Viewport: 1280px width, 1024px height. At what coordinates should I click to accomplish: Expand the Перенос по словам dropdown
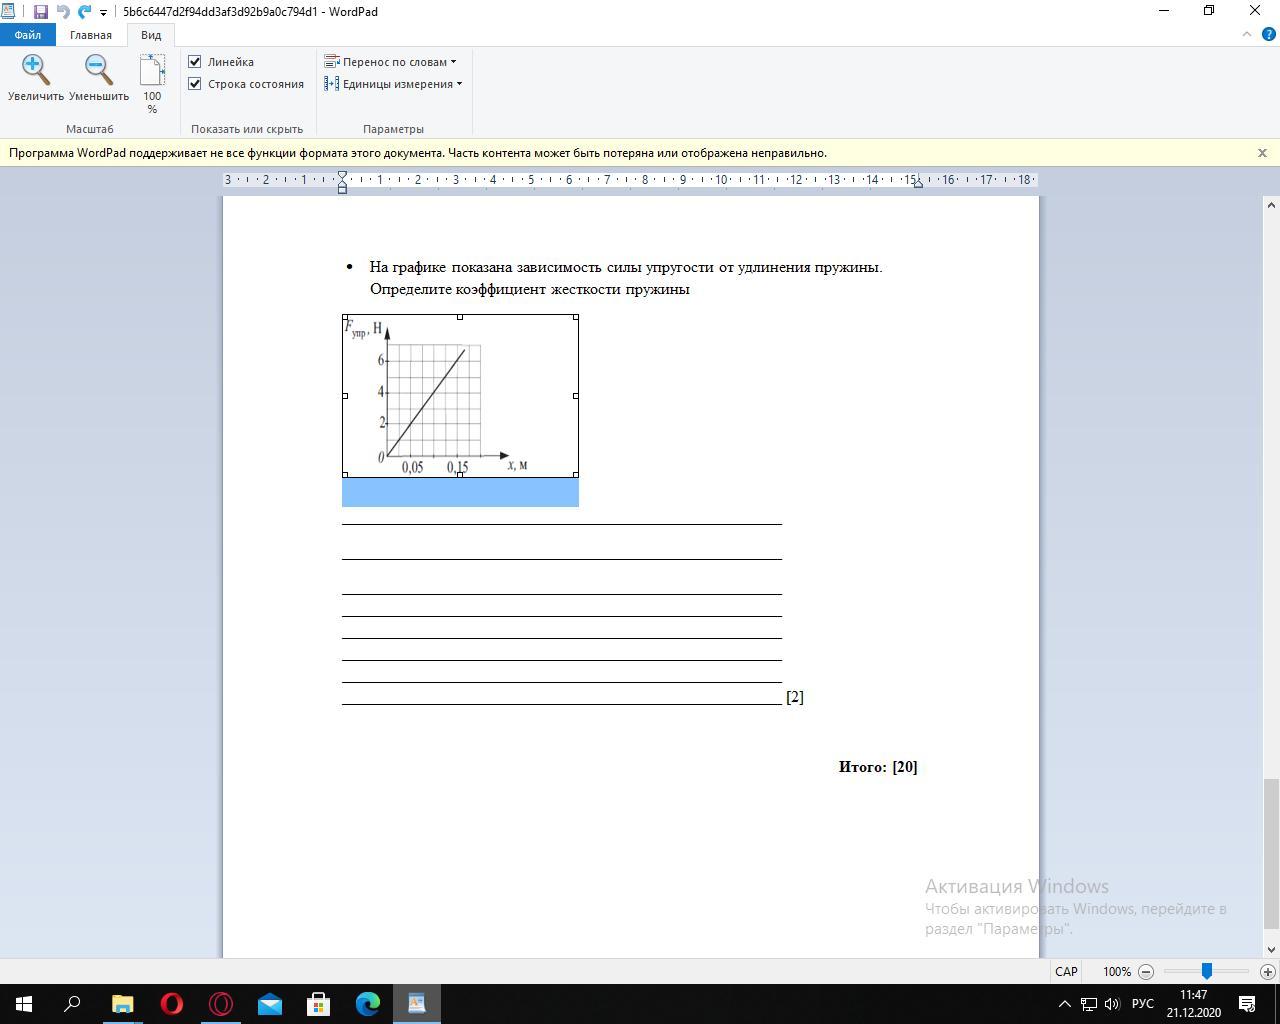coord(391,62)
